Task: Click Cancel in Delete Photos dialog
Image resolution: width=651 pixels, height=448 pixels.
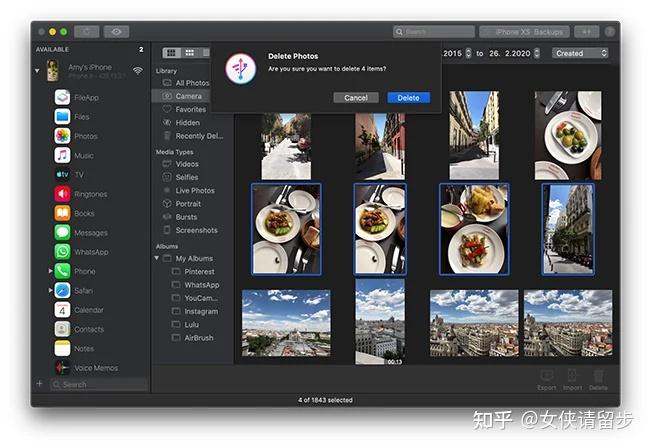Action: coord(356,98)
